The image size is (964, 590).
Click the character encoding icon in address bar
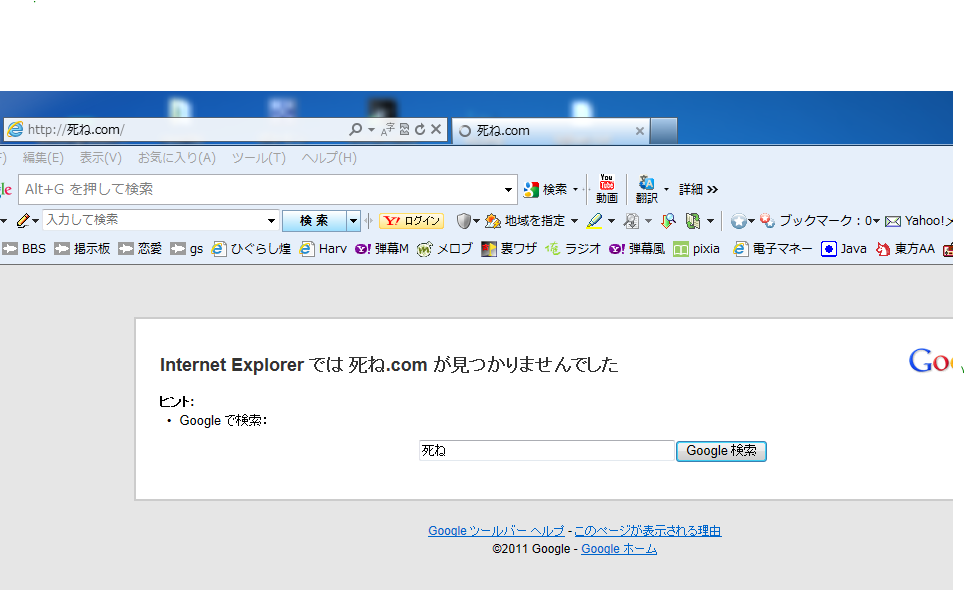387,129
